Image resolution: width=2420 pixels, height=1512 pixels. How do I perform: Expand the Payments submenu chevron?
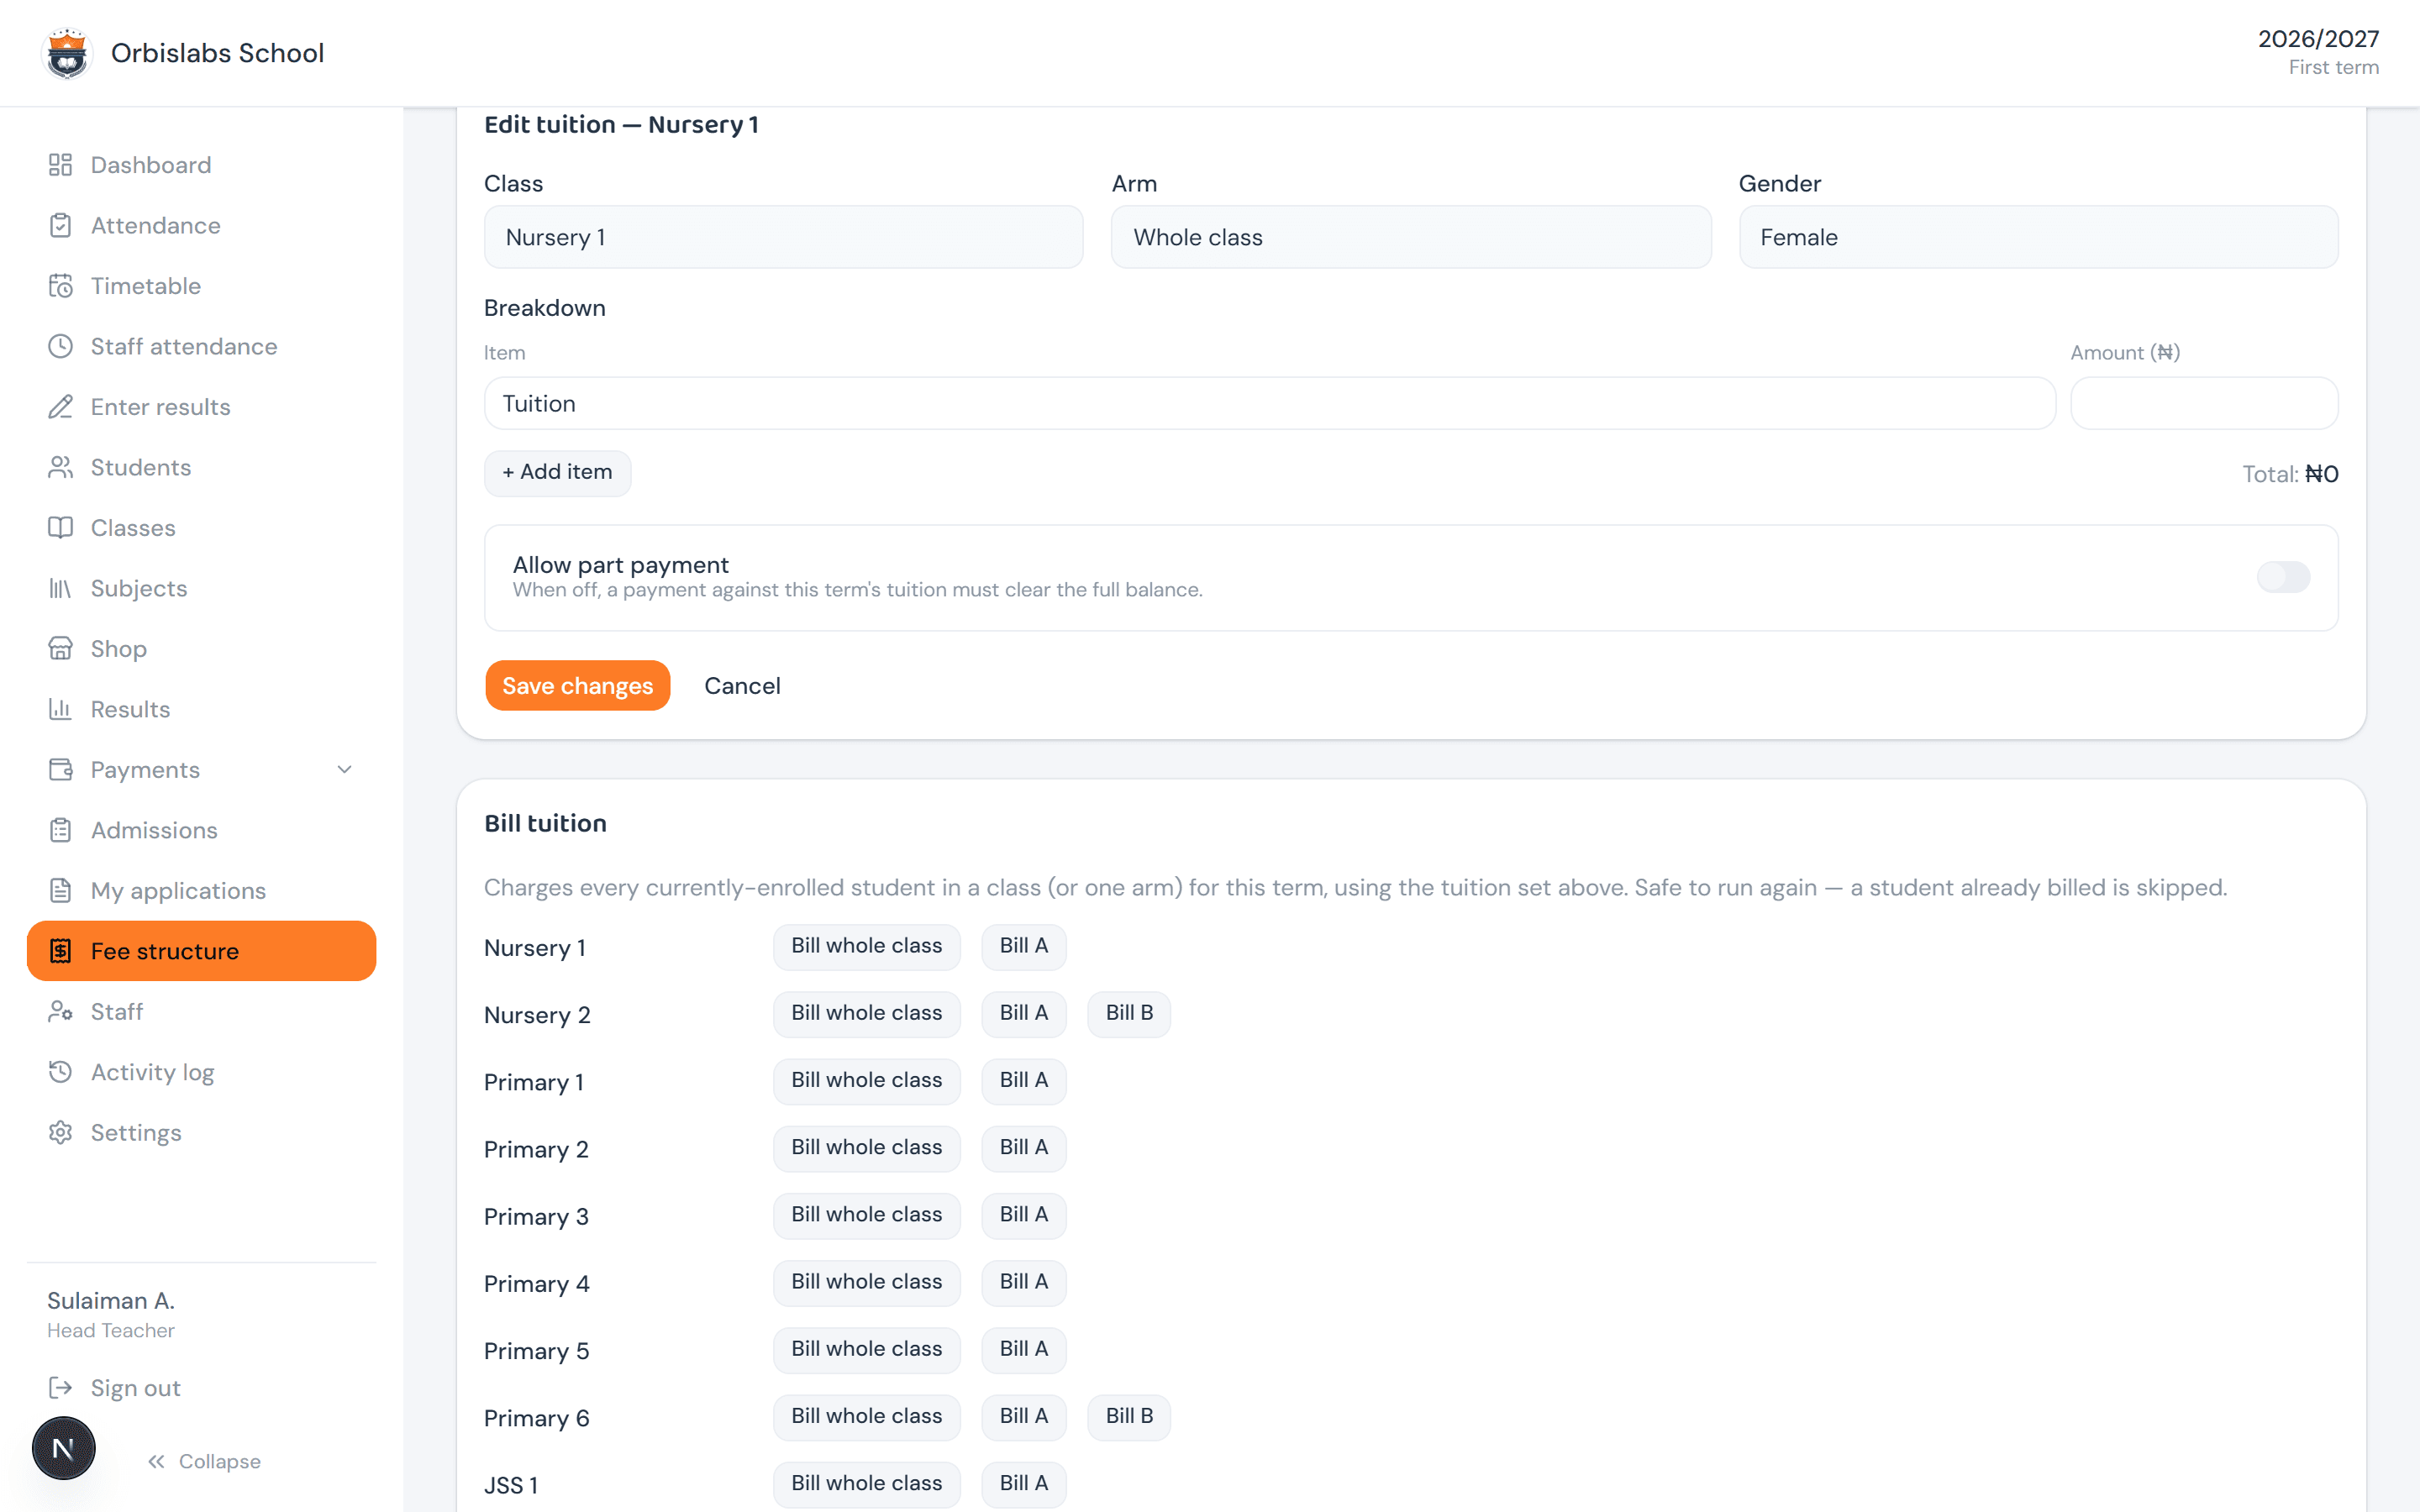click(344, 770)
